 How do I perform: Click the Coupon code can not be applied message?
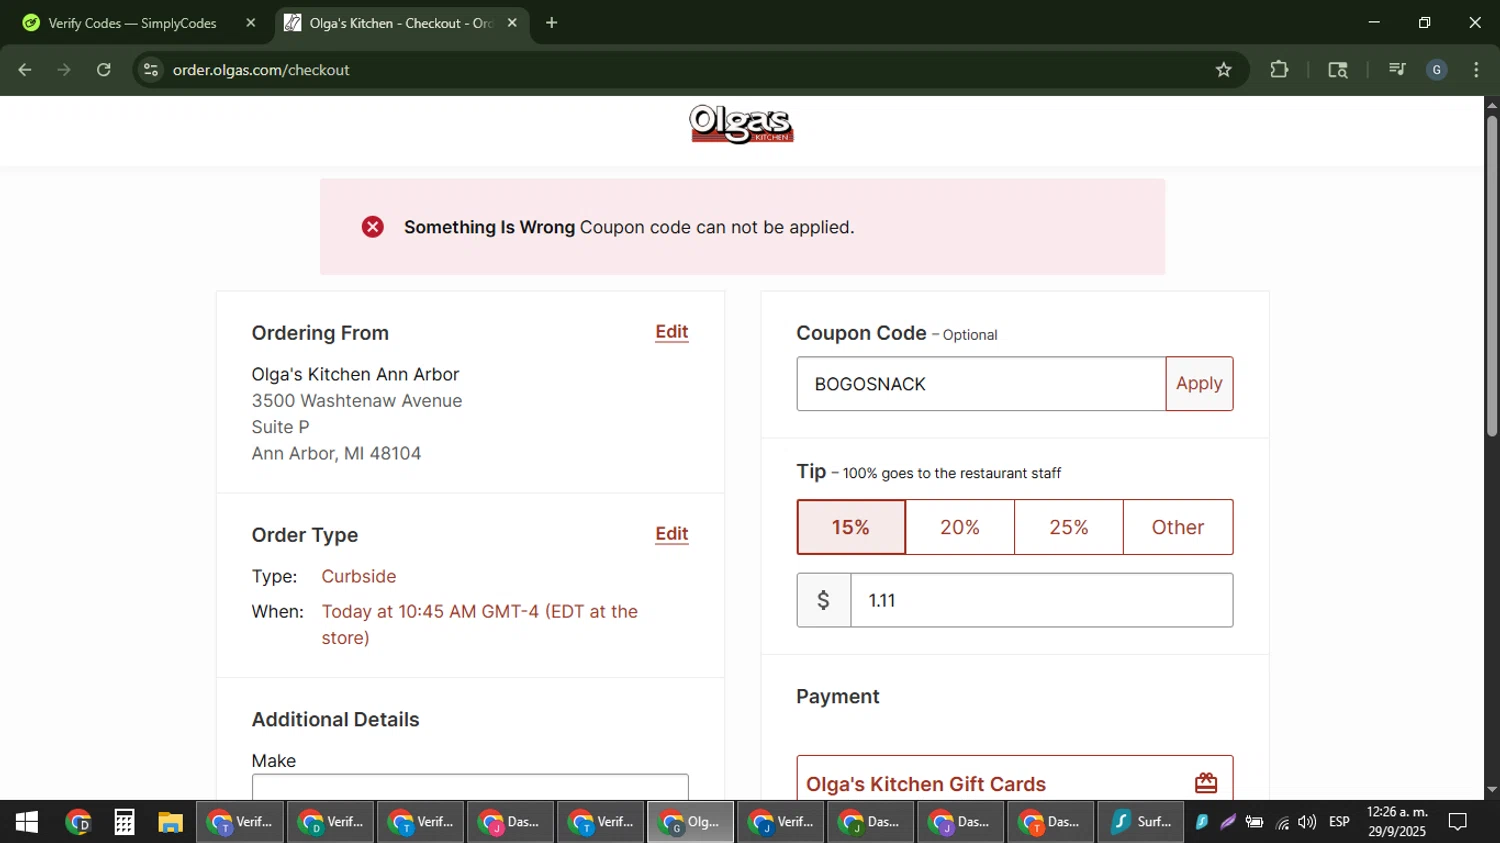point(717,227)
